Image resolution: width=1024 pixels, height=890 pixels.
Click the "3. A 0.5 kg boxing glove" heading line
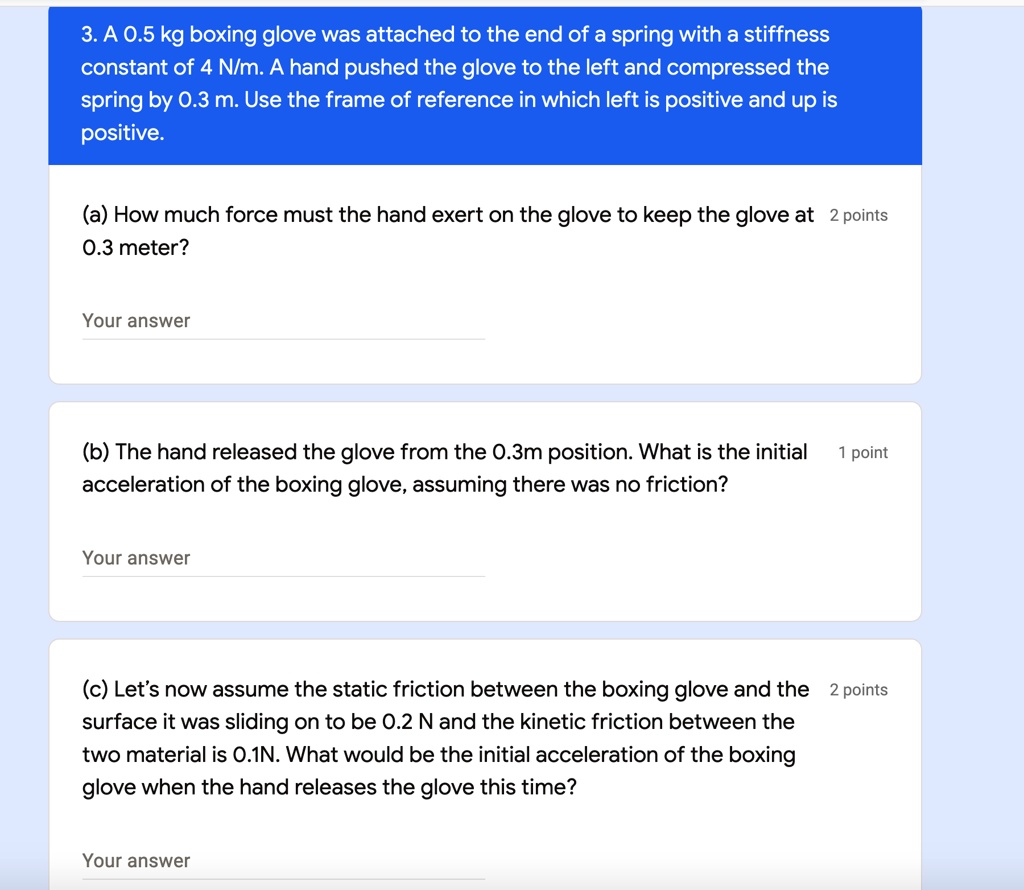(x=455, y=35)
